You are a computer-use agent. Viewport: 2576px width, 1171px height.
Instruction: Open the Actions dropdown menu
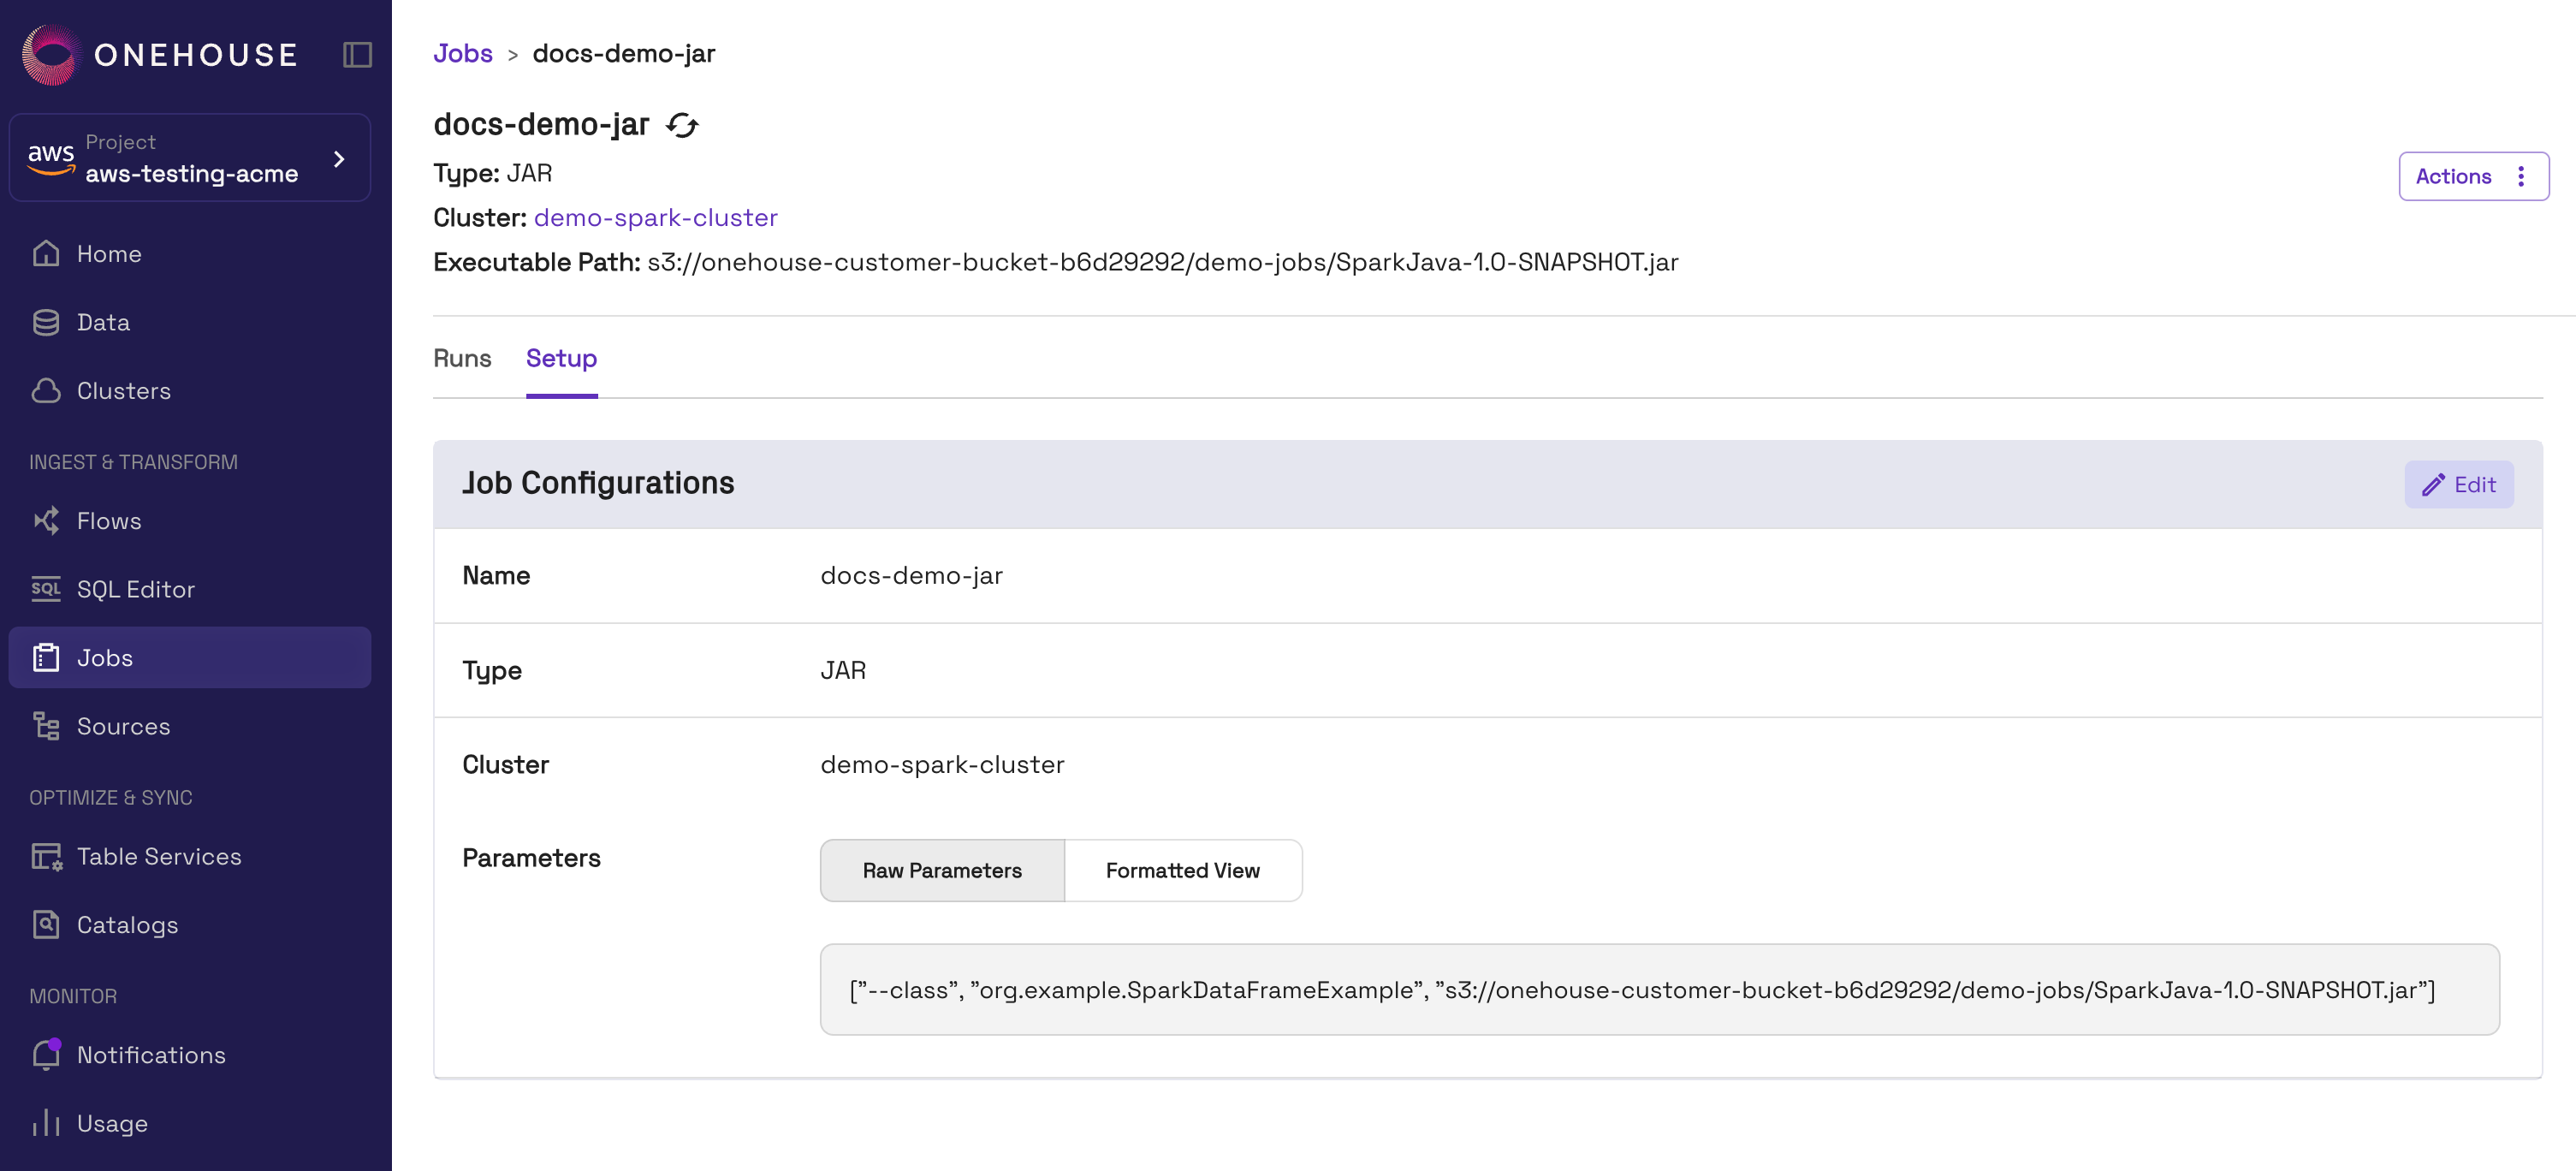2472,176
